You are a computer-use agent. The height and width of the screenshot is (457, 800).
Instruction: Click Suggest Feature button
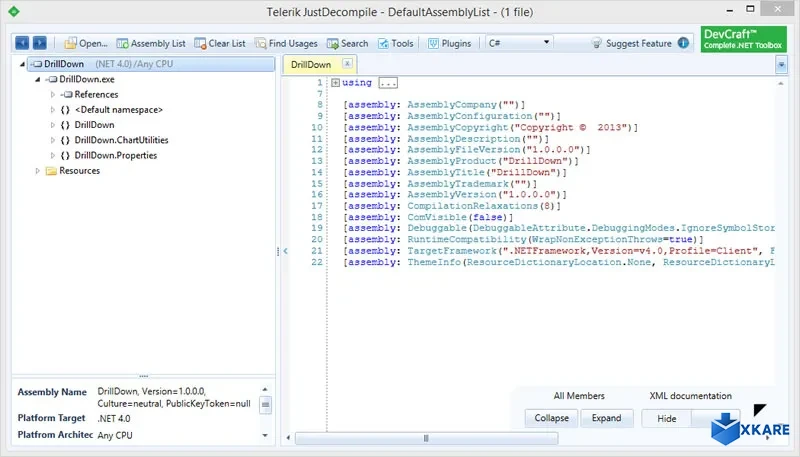coord(631,43)
